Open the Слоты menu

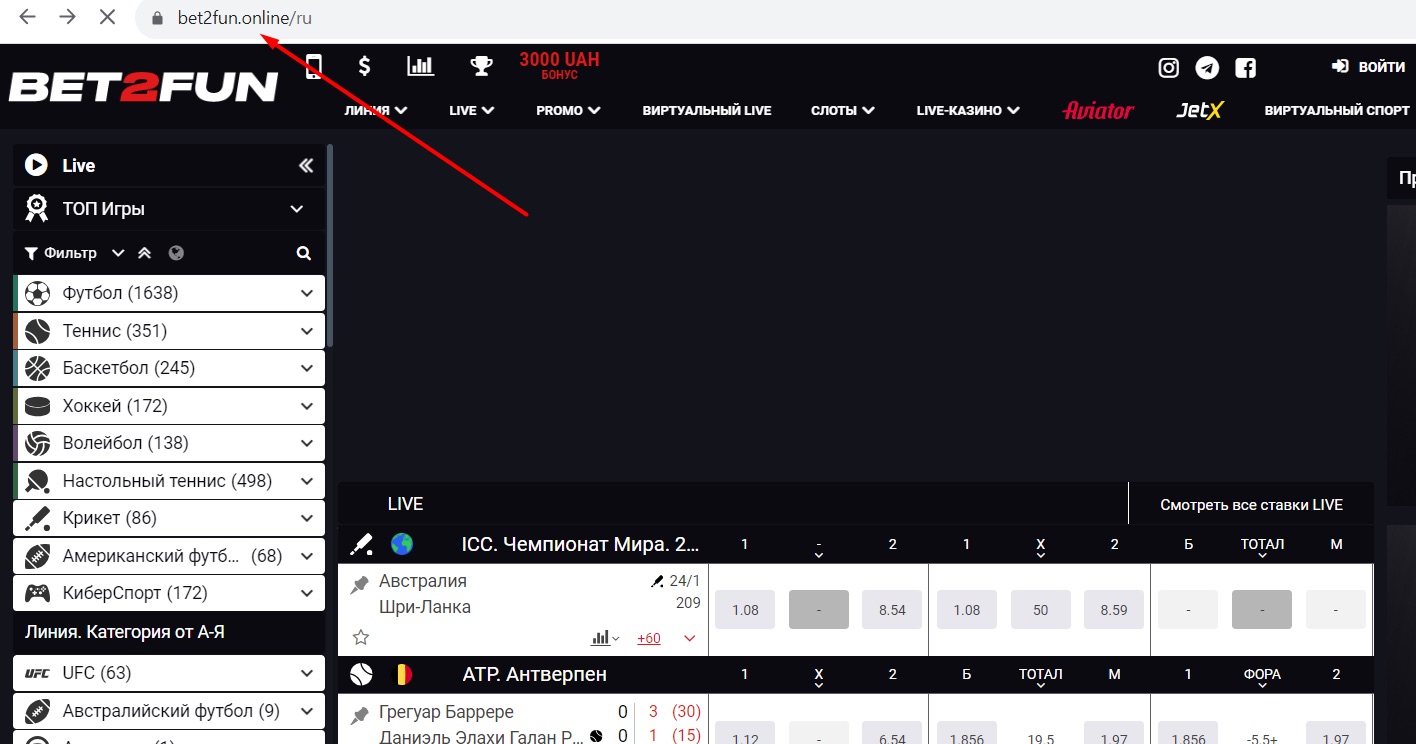843,110
